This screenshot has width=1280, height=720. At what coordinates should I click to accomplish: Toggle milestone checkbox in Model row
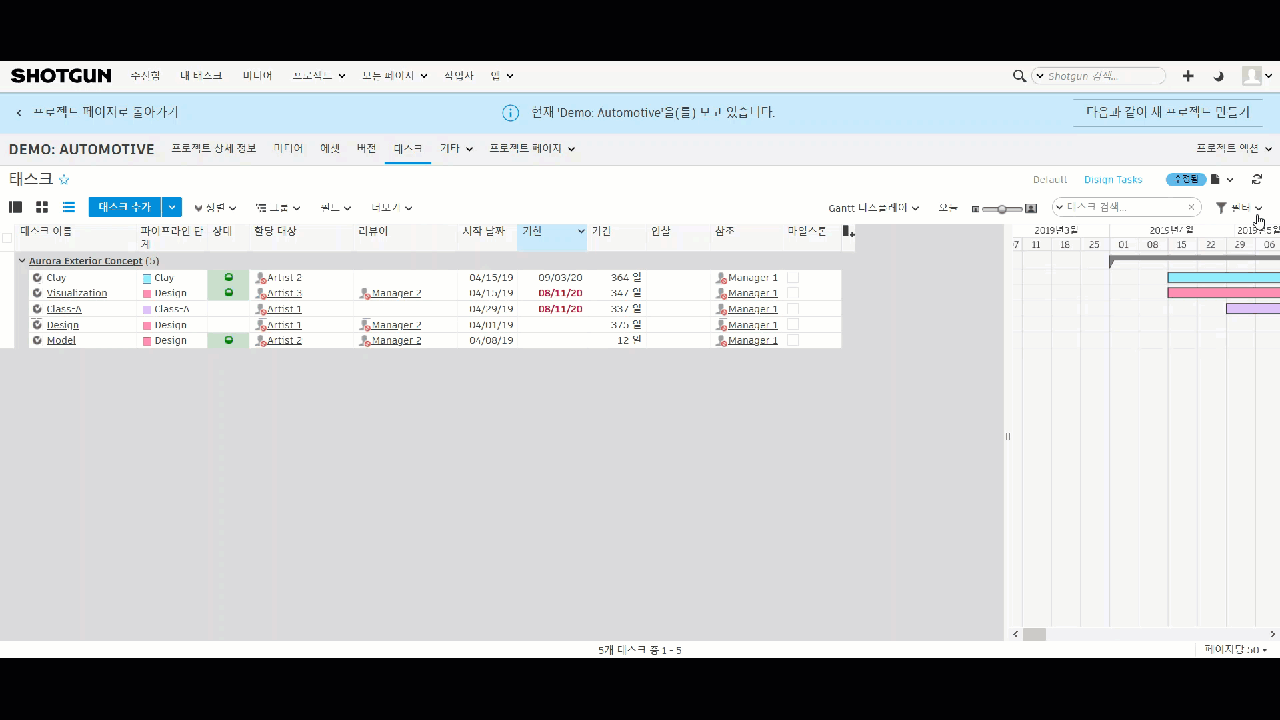pyautogui.click(x=793, y=340)
